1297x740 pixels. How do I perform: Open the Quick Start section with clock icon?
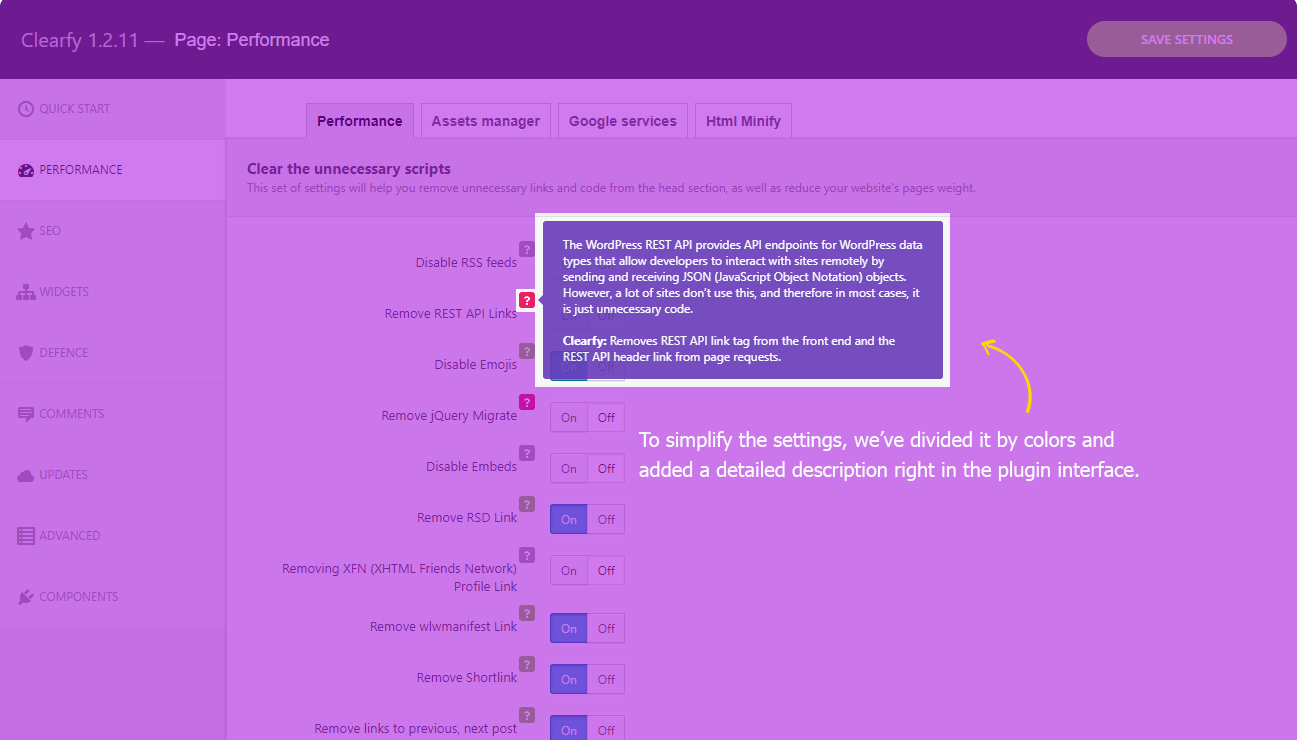click(x=112, y=109)
